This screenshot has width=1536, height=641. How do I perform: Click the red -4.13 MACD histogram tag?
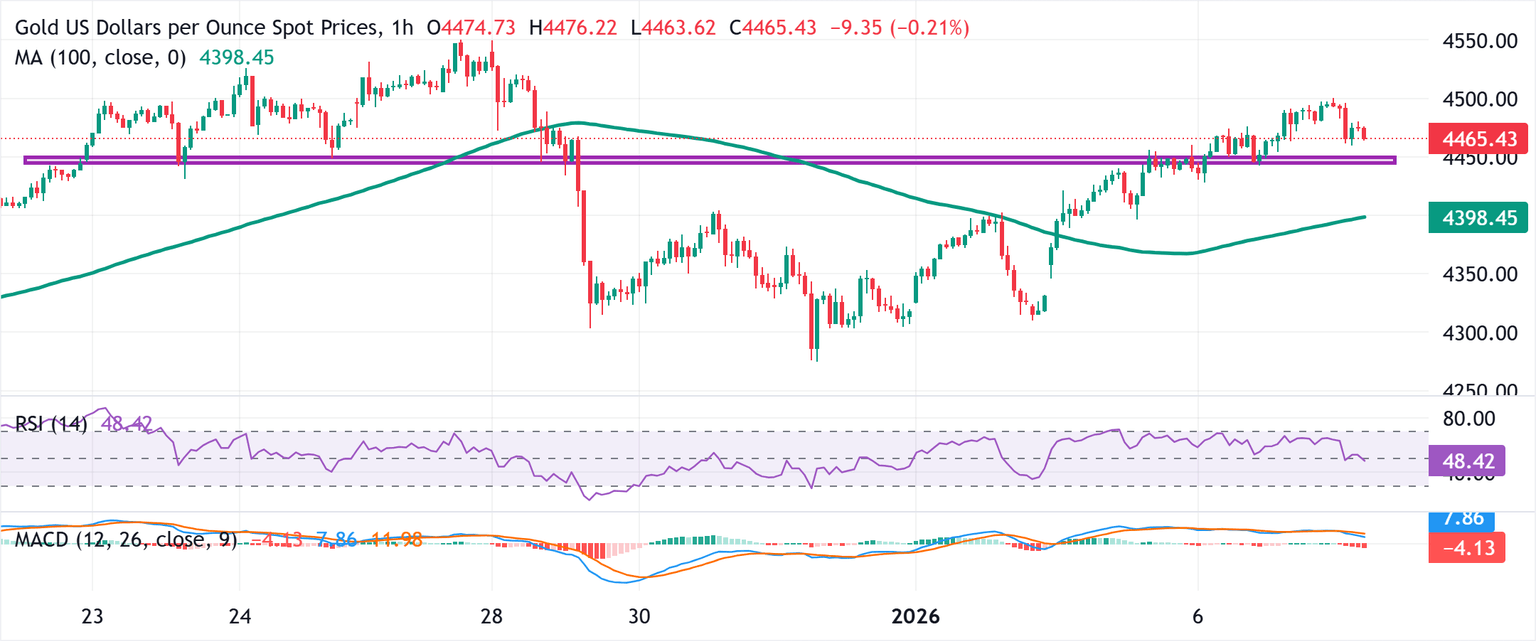pyautogui.click(x=1465, y=546)
